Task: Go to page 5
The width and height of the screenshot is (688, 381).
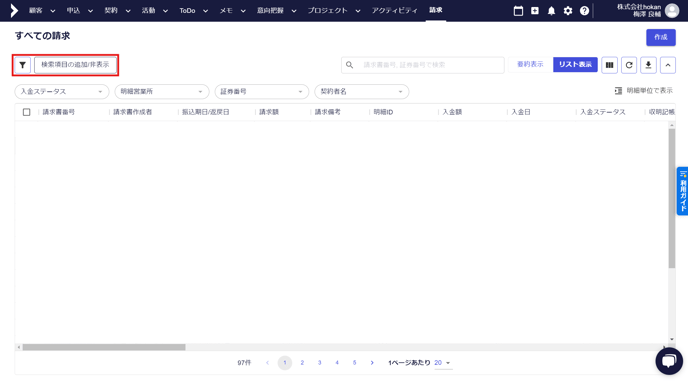Action: point(355,363)
